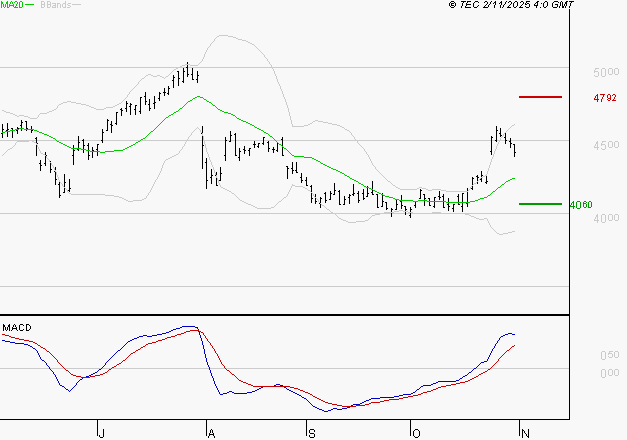Screen dimensions: 627x440
Task: Click the J month axis label
Action: tap(102, 434)
